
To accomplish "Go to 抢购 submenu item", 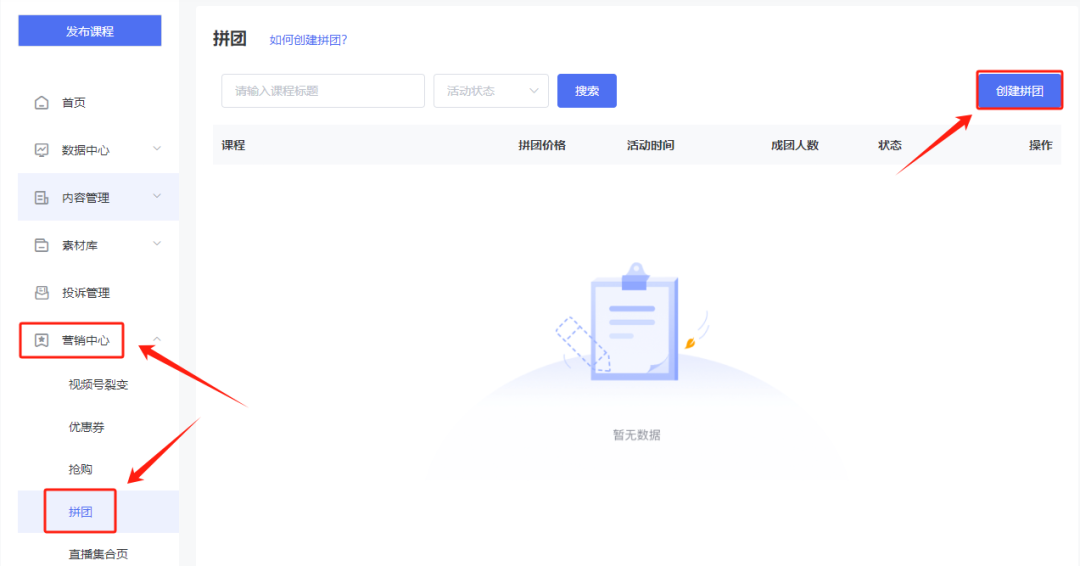I will [x=80, y=469].
